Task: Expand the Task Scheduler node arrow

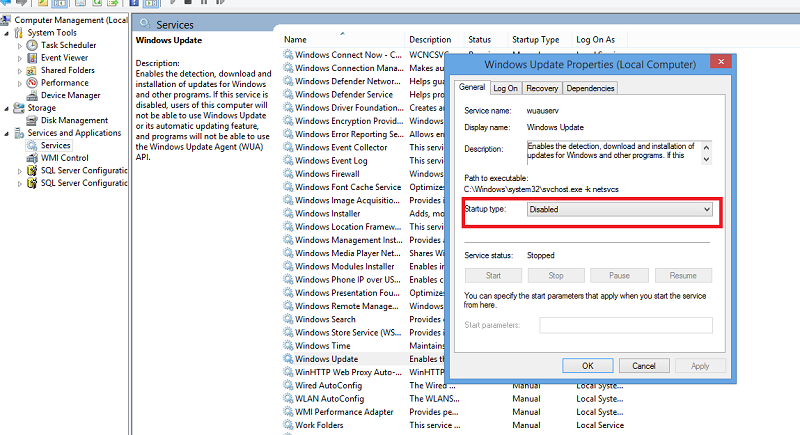Action: point(20,45)
